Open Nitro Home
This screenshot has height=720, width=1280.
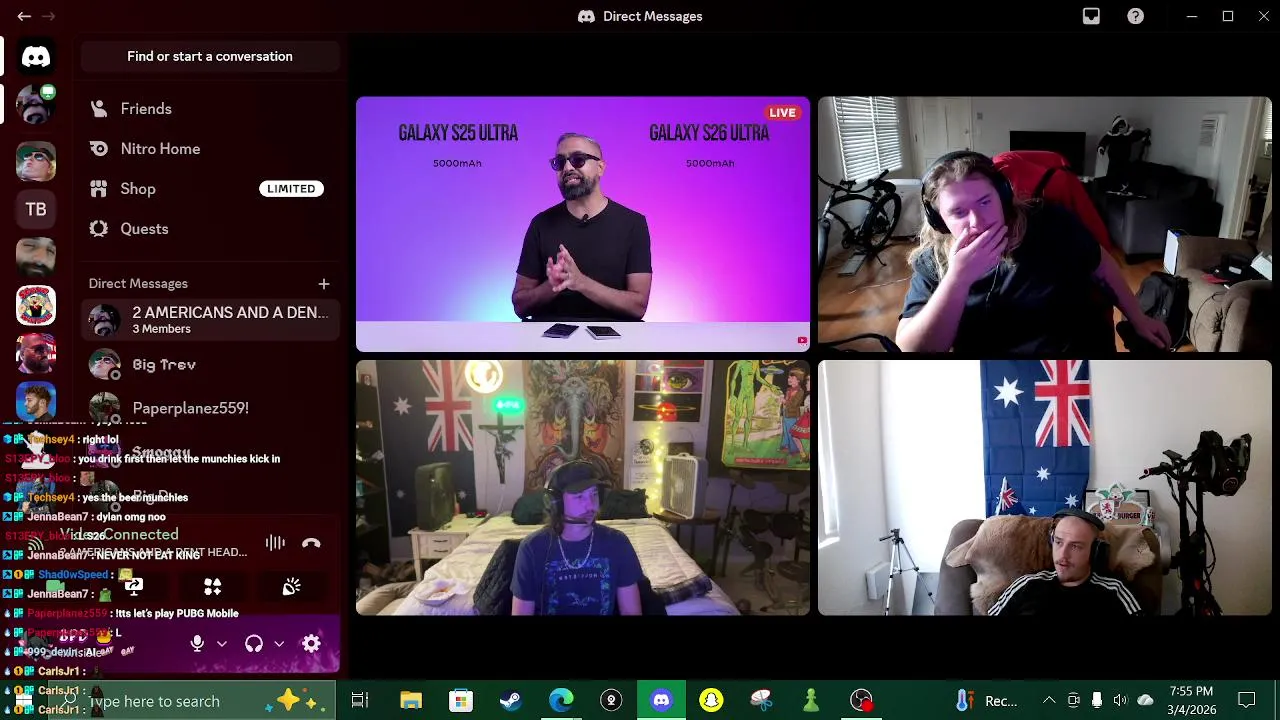click(x=210, y=149)
